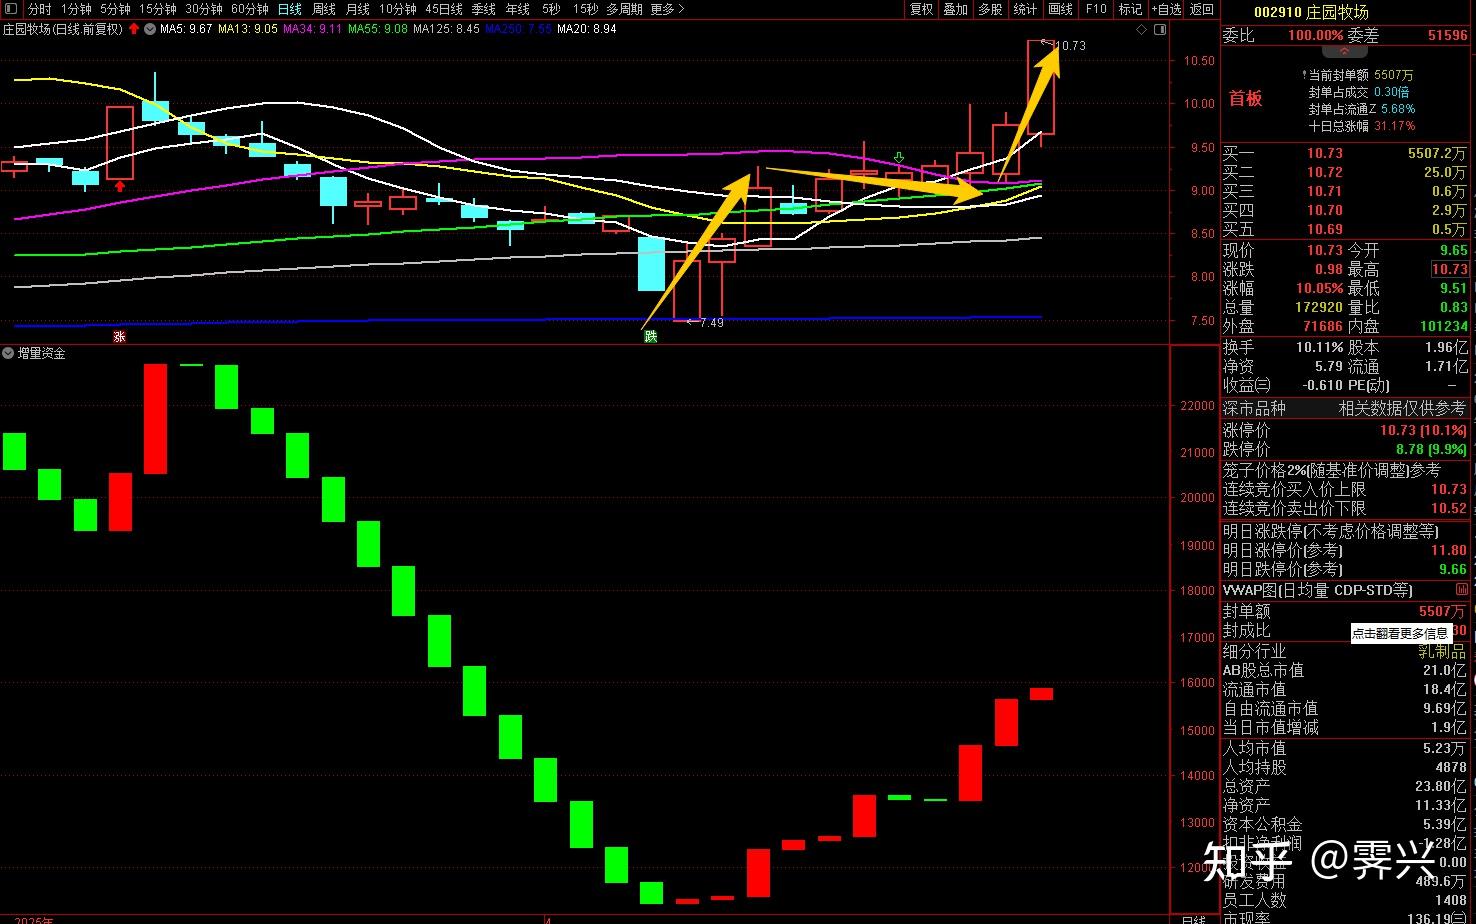
Task: Click the red 涨 marker on chart
Action: click(x=119, y=336)
